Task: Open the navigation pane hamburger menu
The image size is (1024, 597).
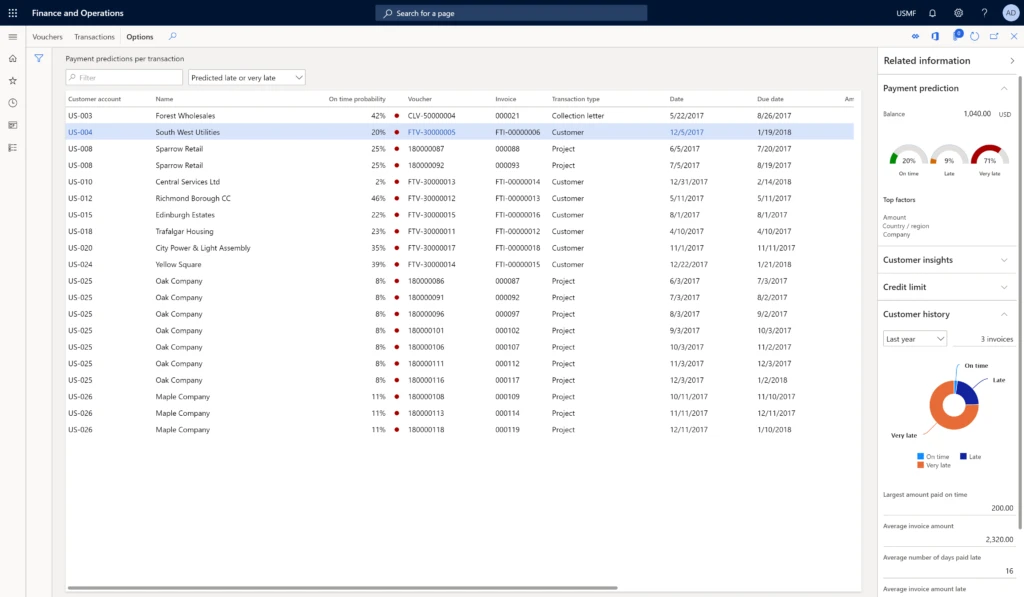Action: point(13,37)
